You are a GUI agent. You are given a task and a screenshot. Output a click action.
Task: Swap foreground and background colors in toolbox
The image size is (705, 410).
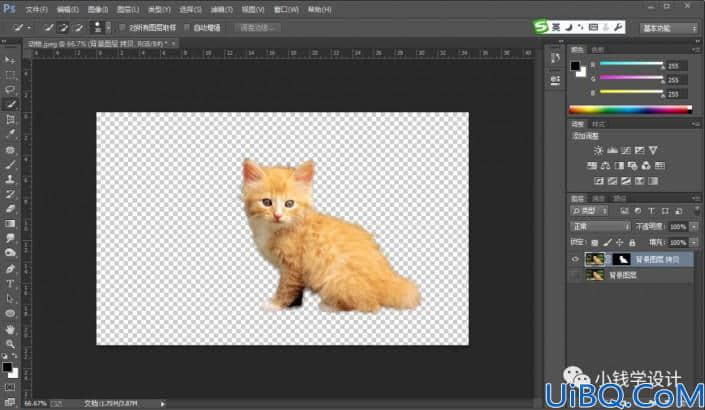point(14,356)
